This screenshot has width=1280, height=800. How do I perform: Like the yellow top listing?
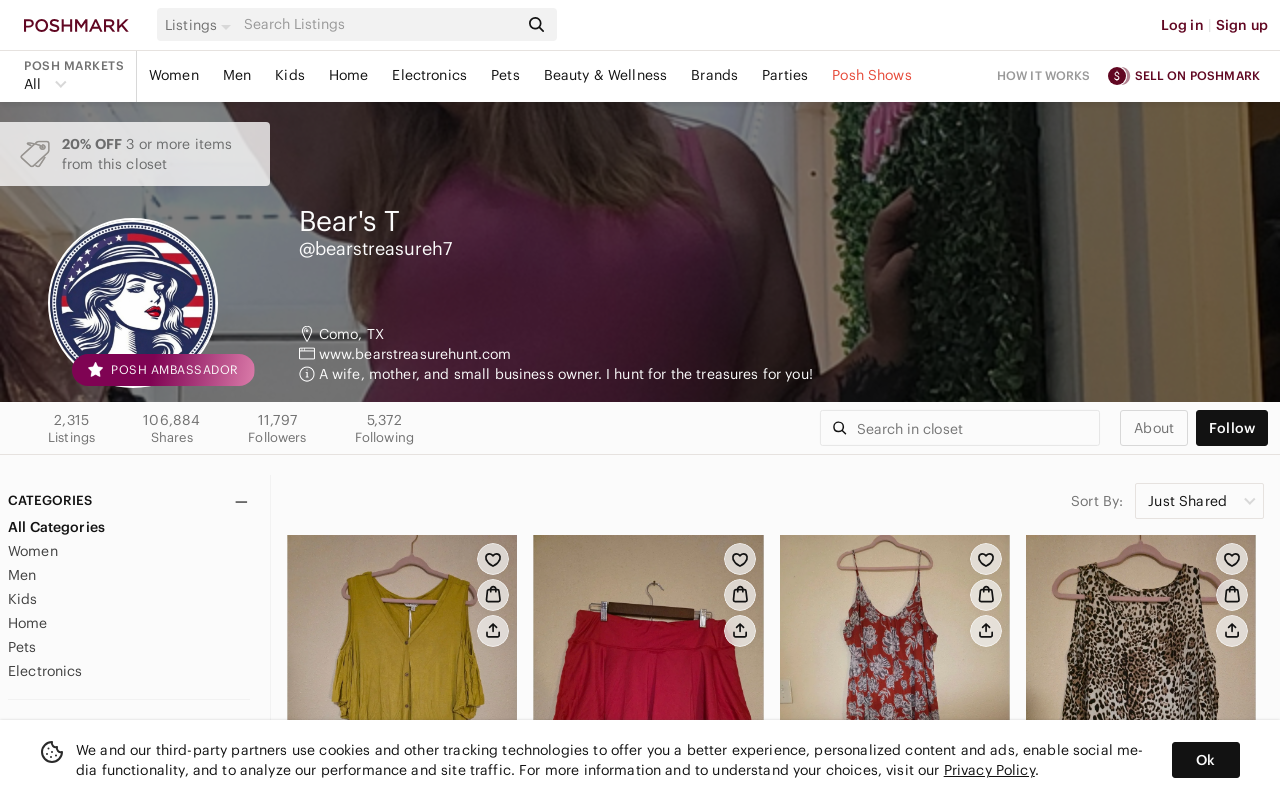493,559
